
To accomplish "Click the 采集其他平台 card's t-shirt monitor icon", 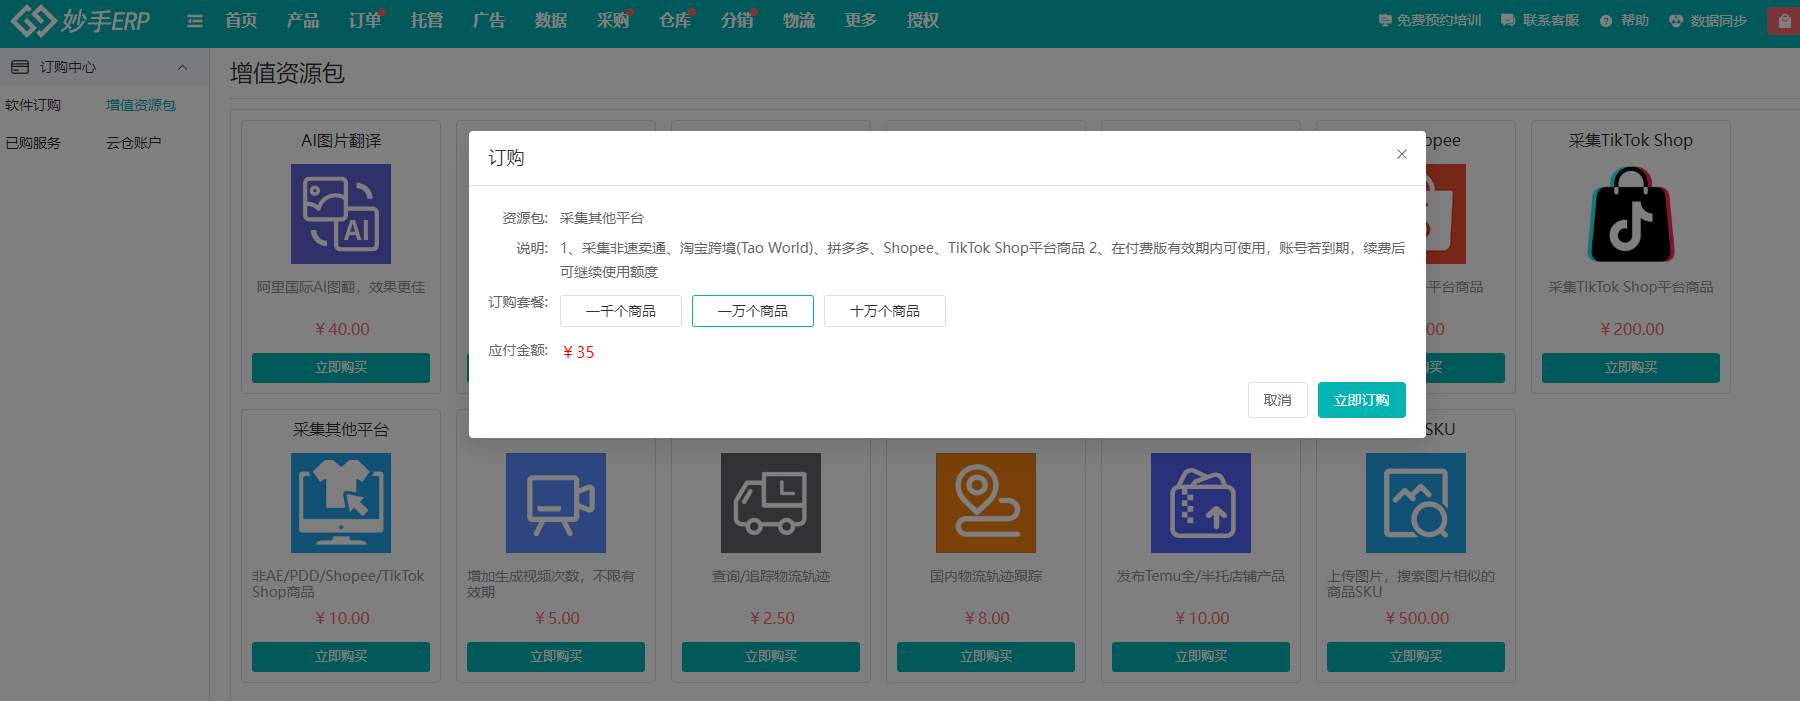I will (341, 503).
